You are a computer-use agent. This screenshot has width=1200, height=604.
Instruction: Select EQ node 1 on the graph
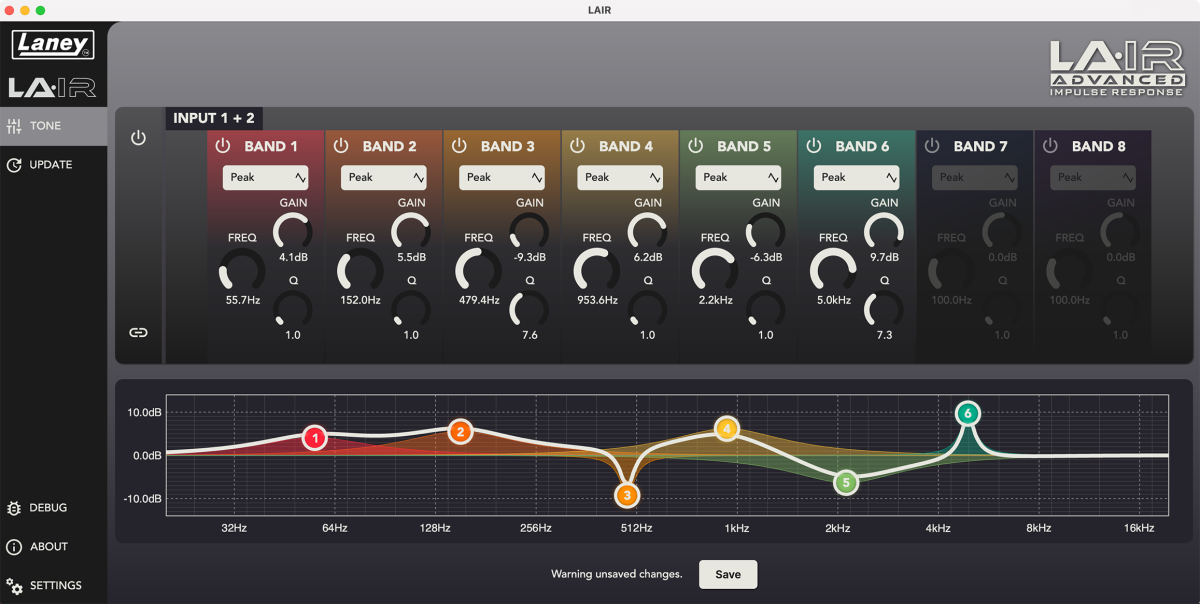315,438
